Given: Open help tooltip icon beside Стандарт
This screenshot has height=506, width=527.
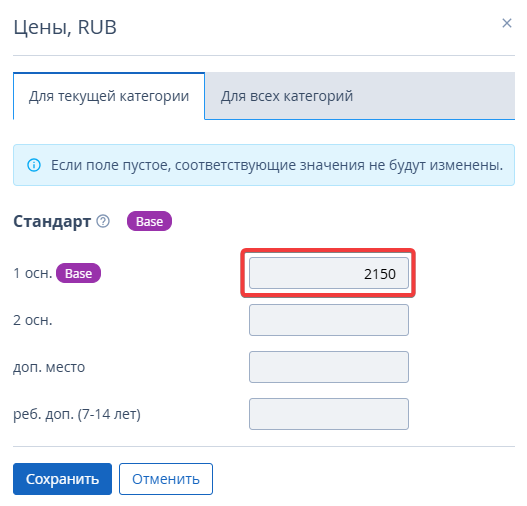Looking at the screenshot, I should coord(103,221).
